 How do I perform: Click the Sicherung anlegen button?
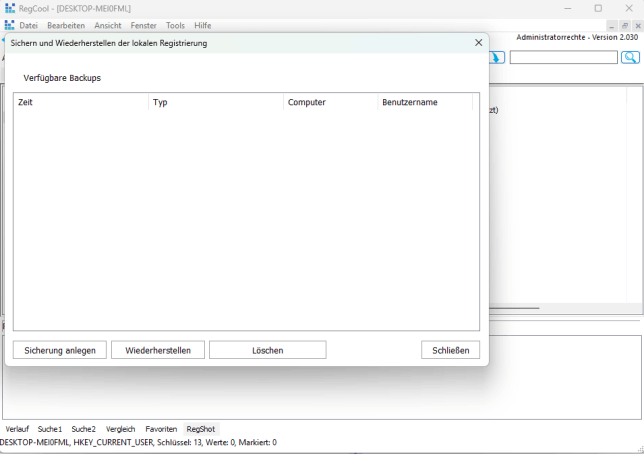coord(60,350)
